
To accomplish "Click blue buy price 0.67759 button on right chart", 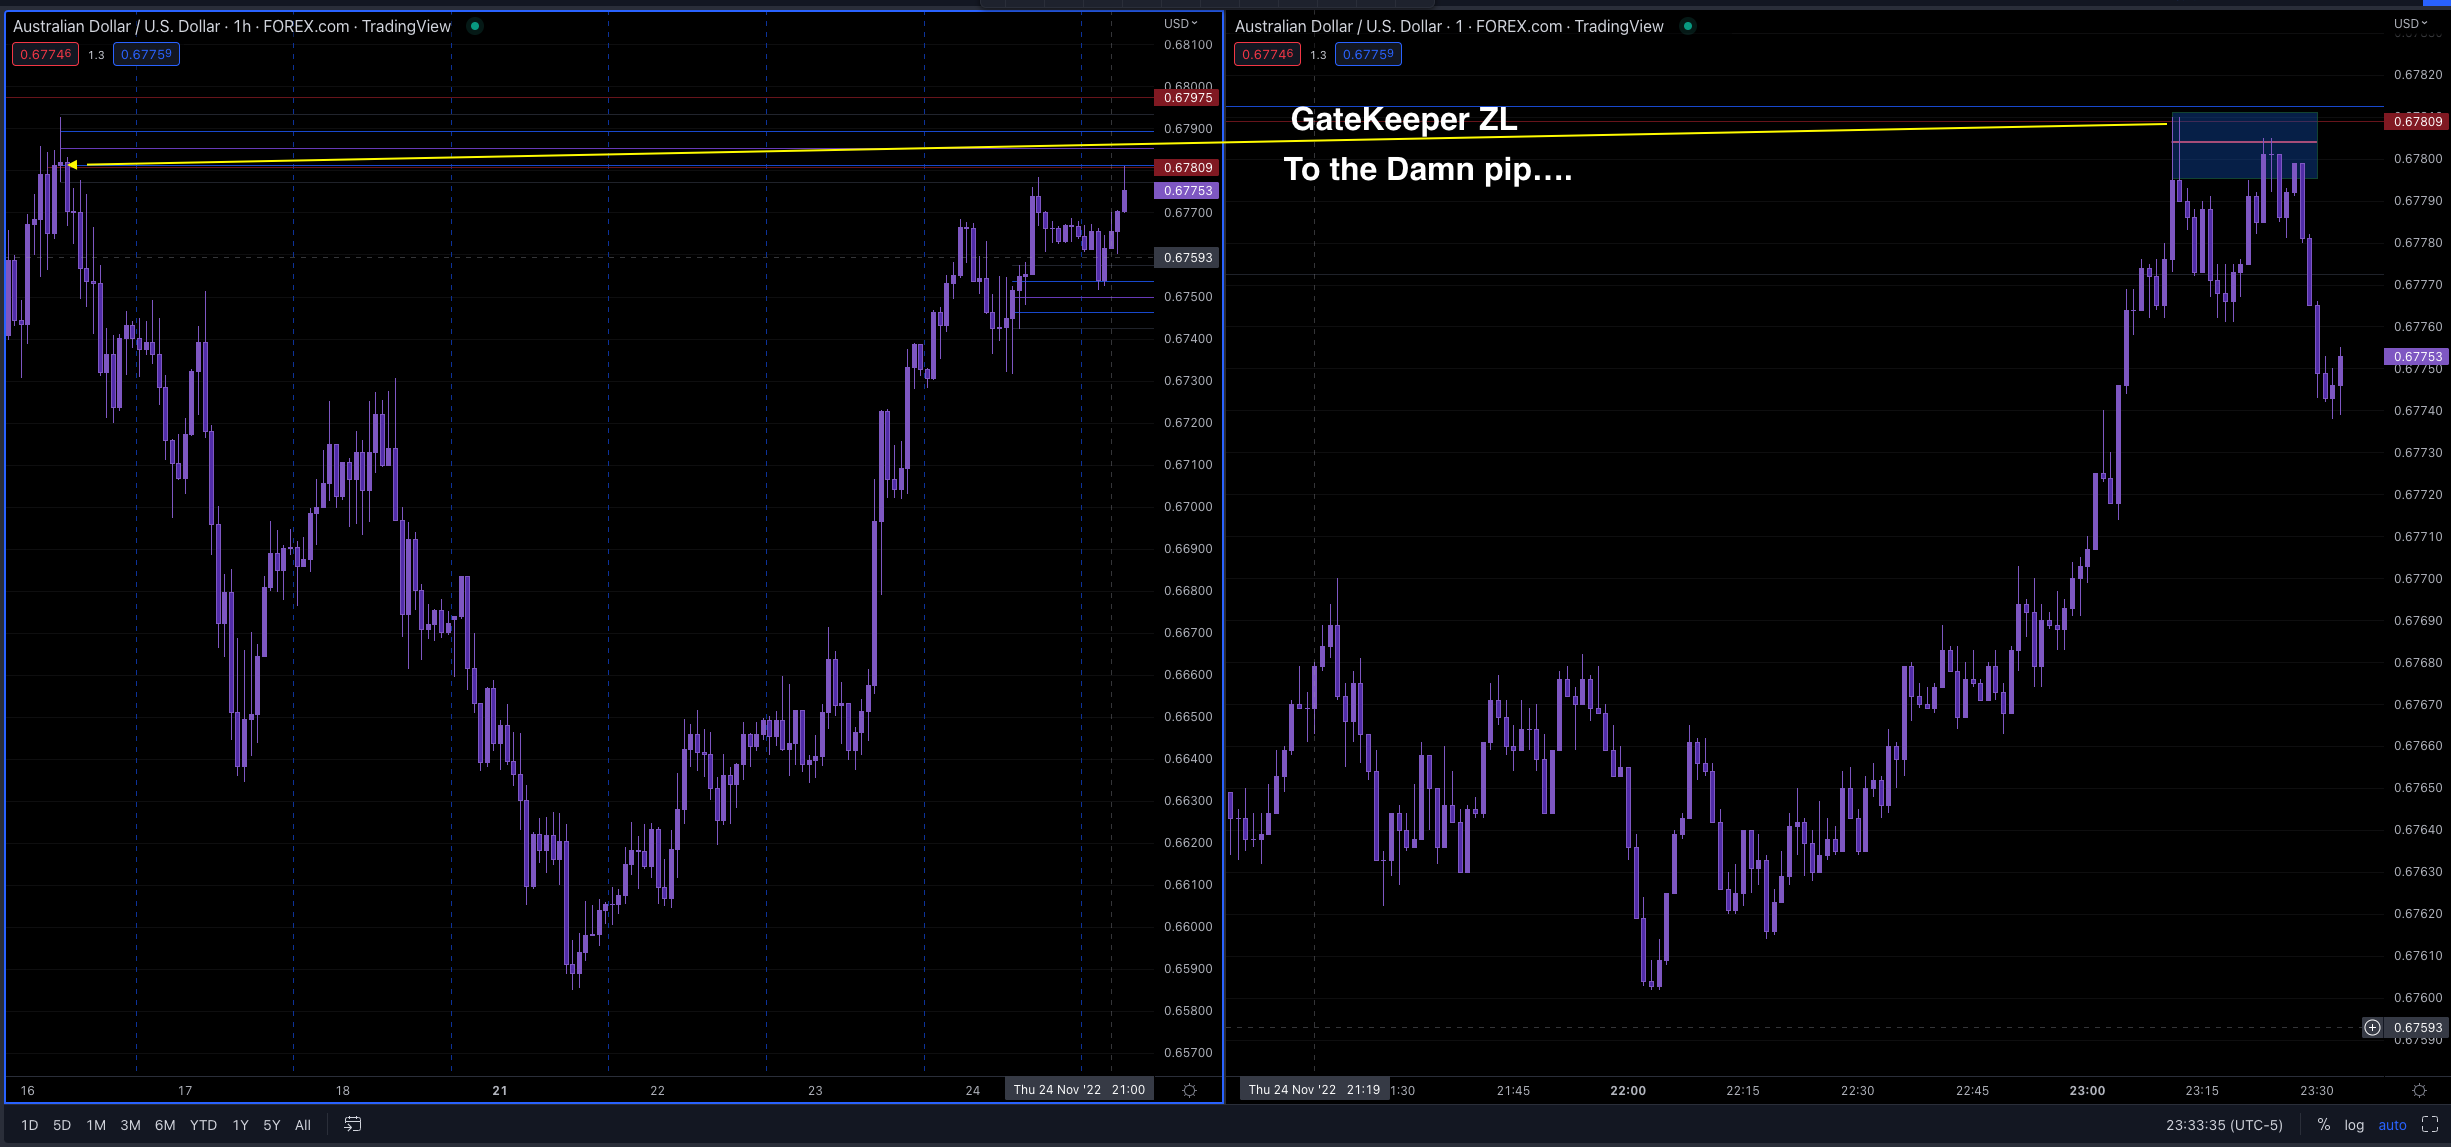I will point(1367,54).
